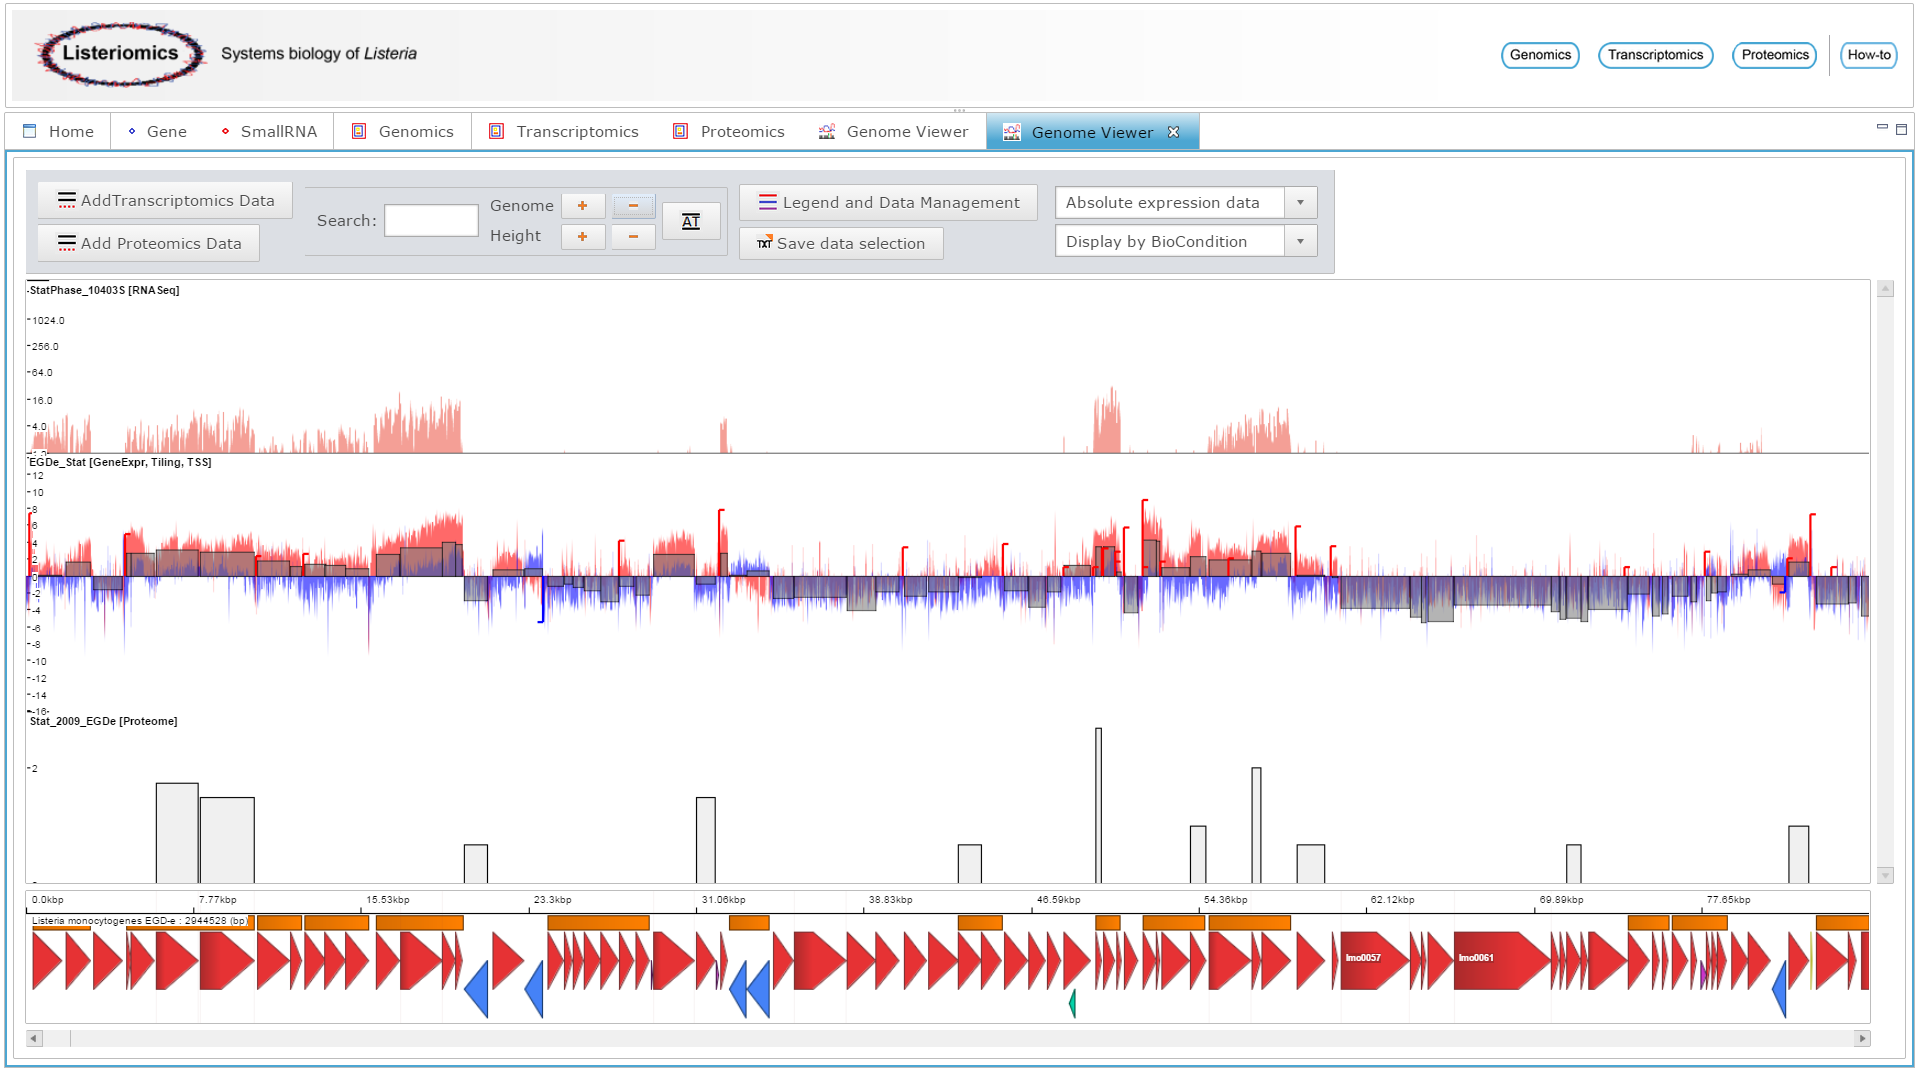
Task: Click Save data selection button
Action: (x=841, y=244)
